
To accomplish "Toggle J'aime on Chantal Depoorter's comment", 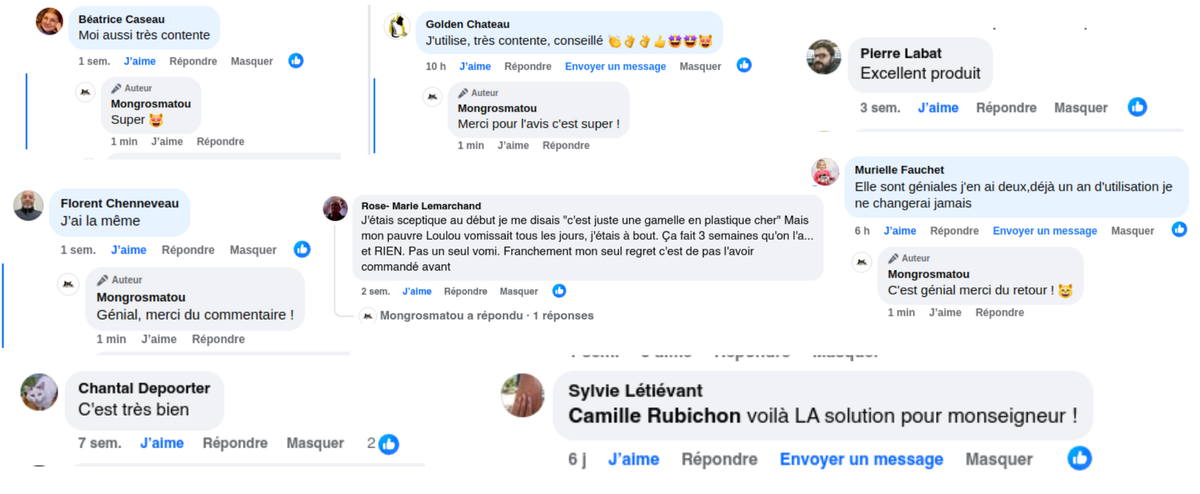I will (x=161, y=443).
